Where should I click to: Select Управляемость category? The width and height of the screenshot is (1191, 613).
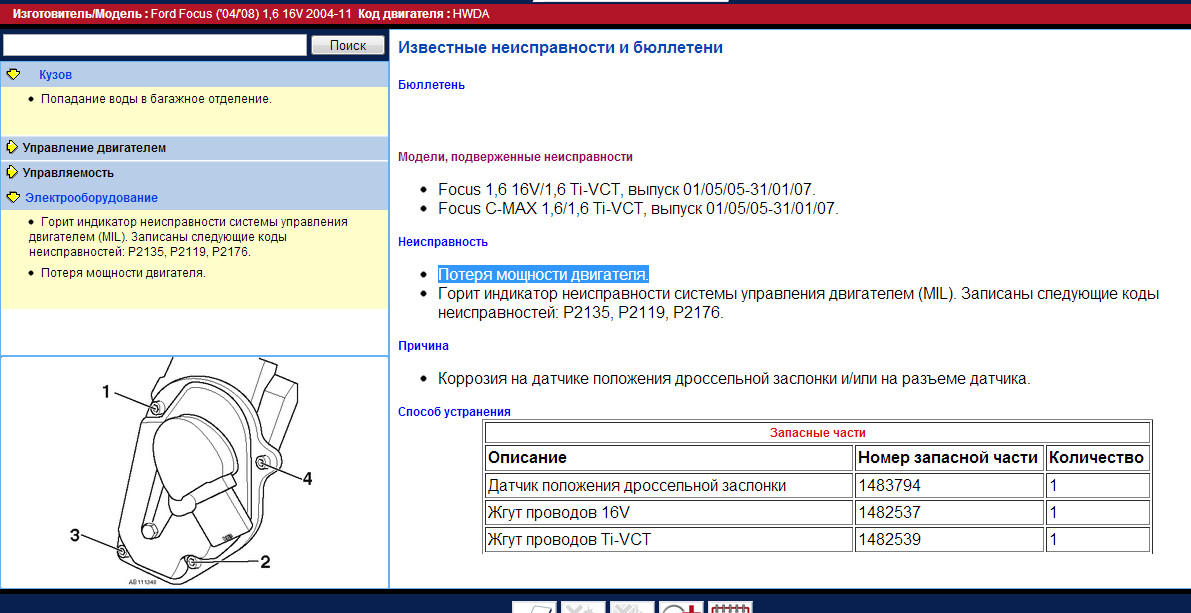(68, 172)
